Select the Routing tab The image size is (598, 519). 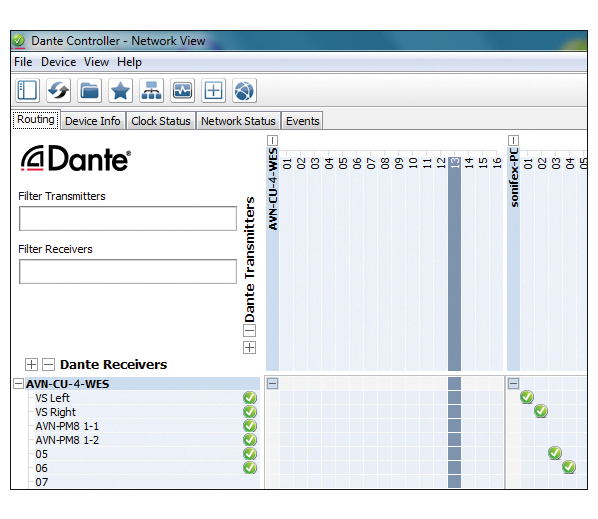point(36,120)
